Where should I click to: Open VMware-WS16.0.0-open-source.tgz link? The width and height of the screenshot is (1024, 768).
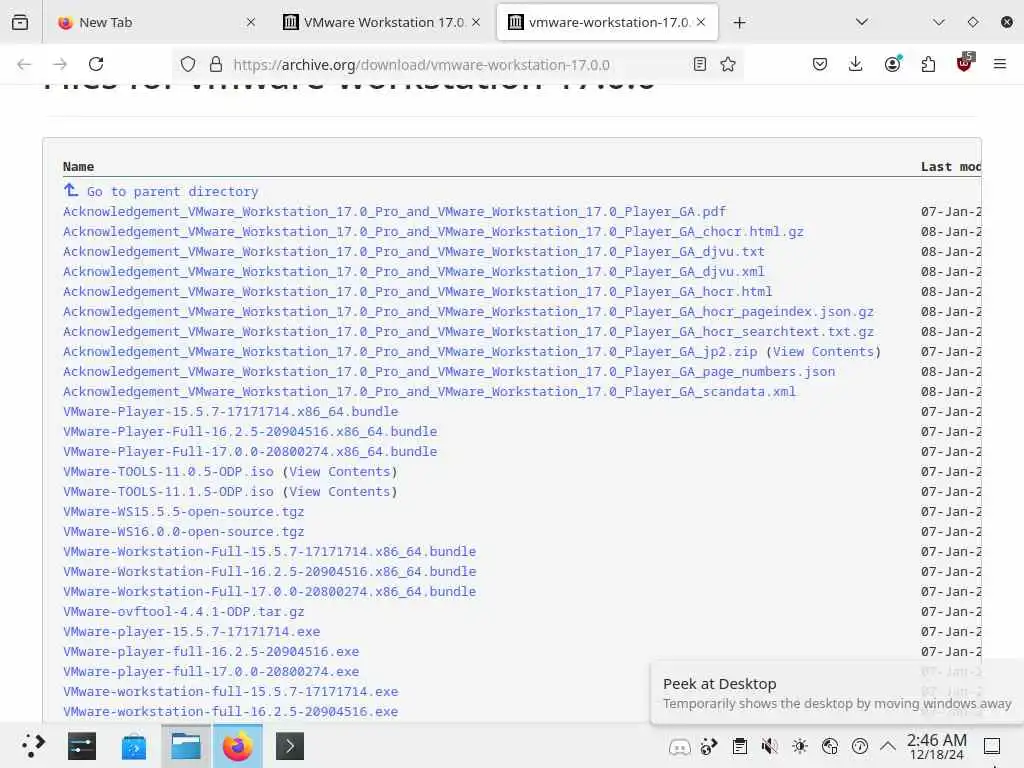[184, 532]
